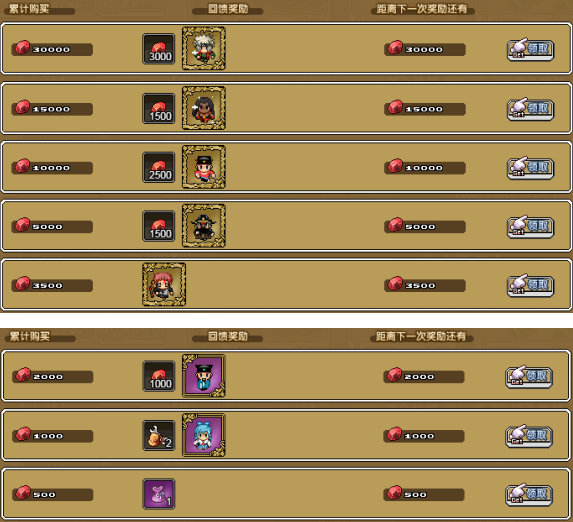The width and height of the screenshot is (573, 522).
Task: Click the 2500 gem reward icon
Action: (x=159, y=167)
